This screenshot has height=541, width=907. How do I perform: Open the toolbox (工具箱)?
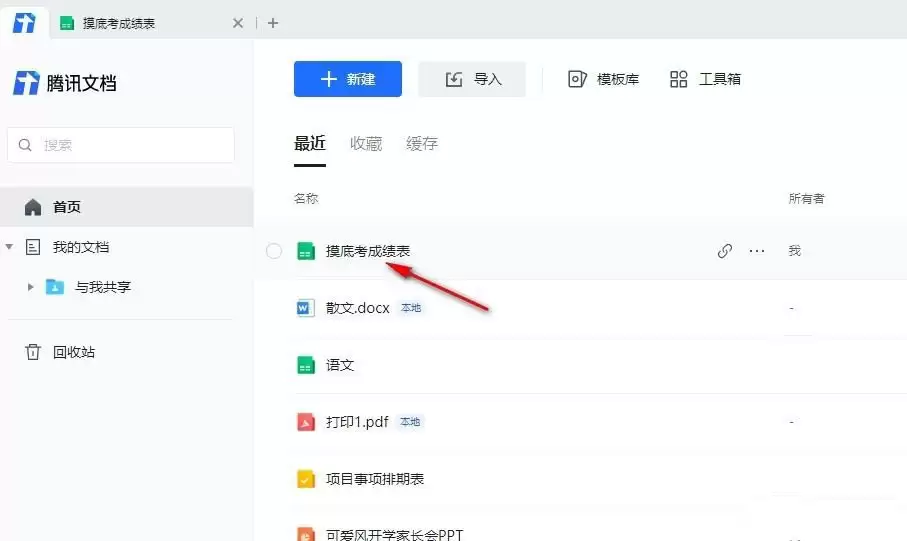point(706,79)
